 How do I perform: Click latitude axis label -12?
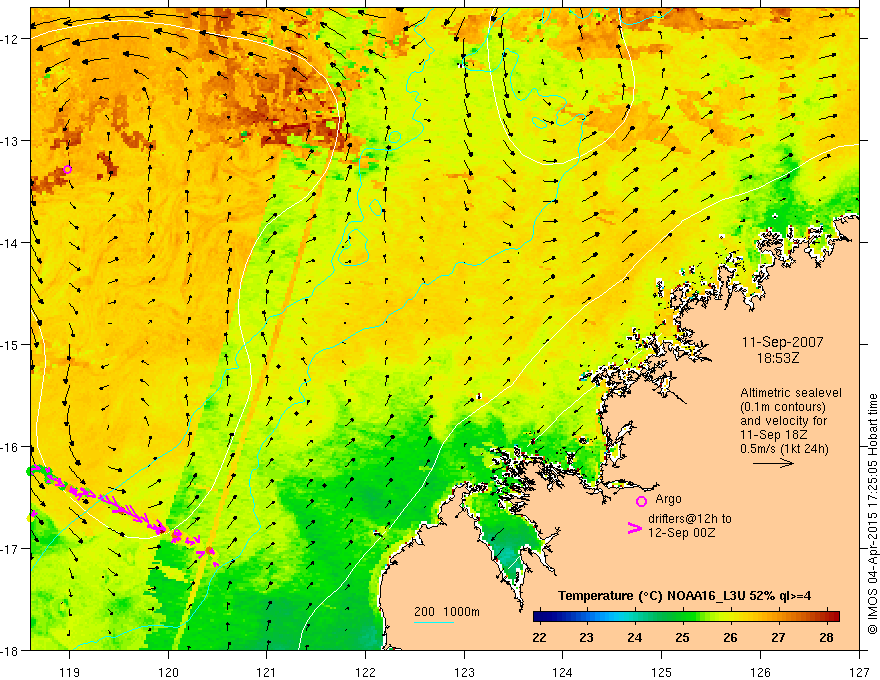[11, 39]
